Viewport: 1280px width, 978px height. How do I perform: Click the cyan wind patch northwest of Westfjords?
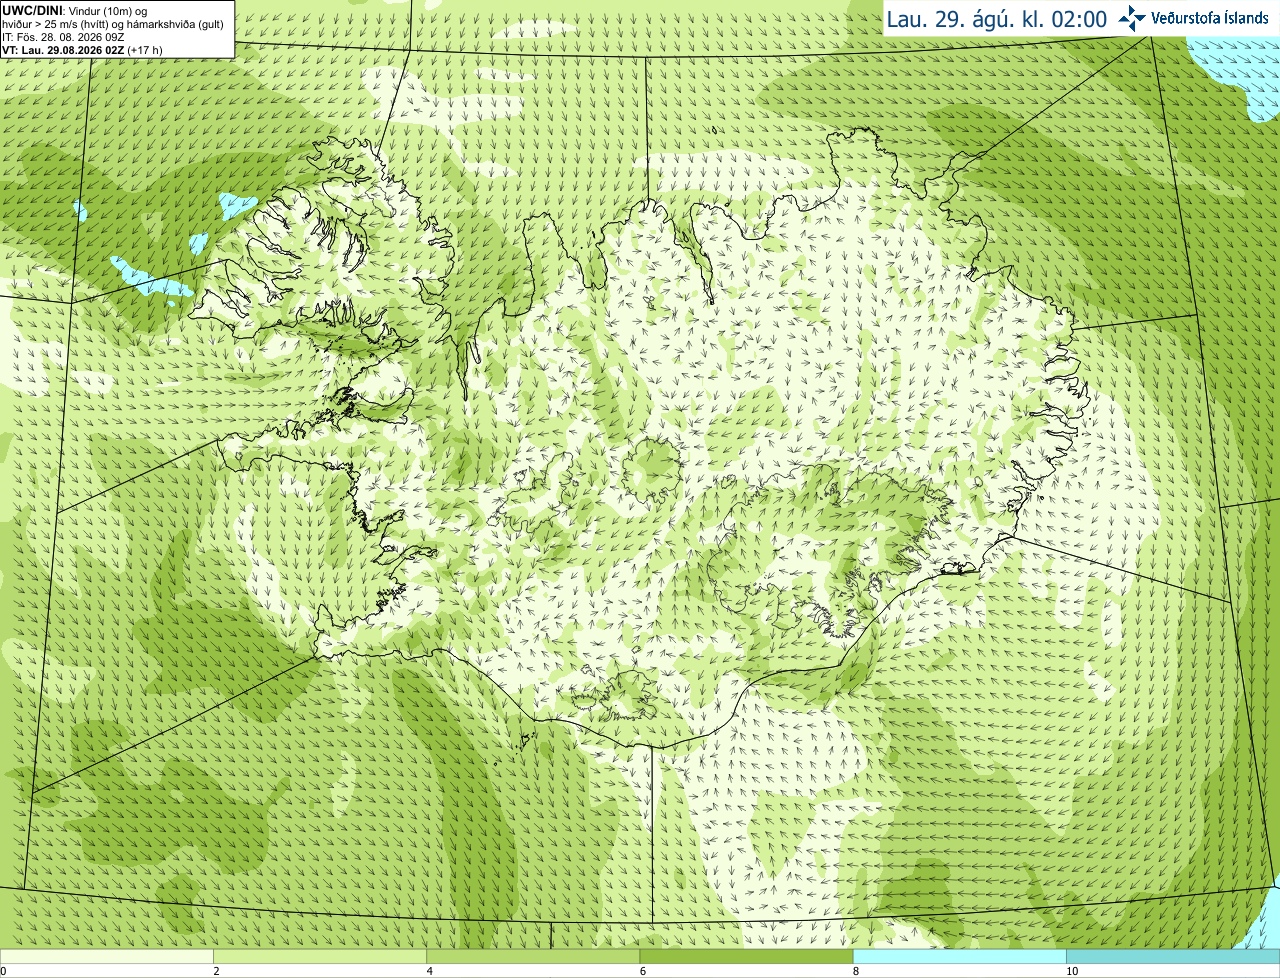150,278
